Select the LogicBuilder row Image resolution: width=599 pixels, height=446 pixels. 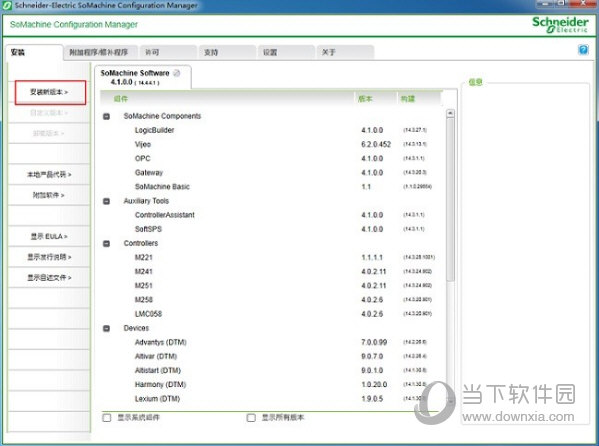pyautogui.click(x=271, y=130)
